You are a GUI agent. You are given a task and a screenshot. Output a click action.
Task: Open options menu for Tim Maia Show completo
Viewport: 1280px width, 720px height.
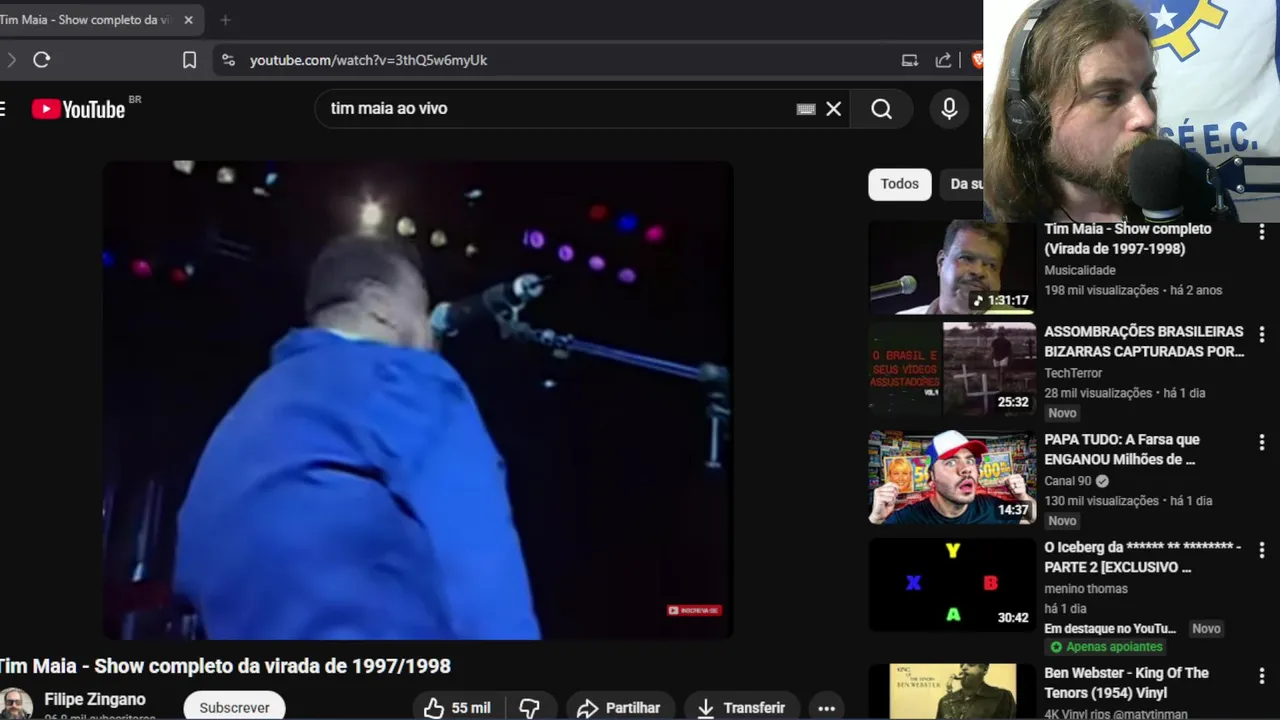point(1261,233)
